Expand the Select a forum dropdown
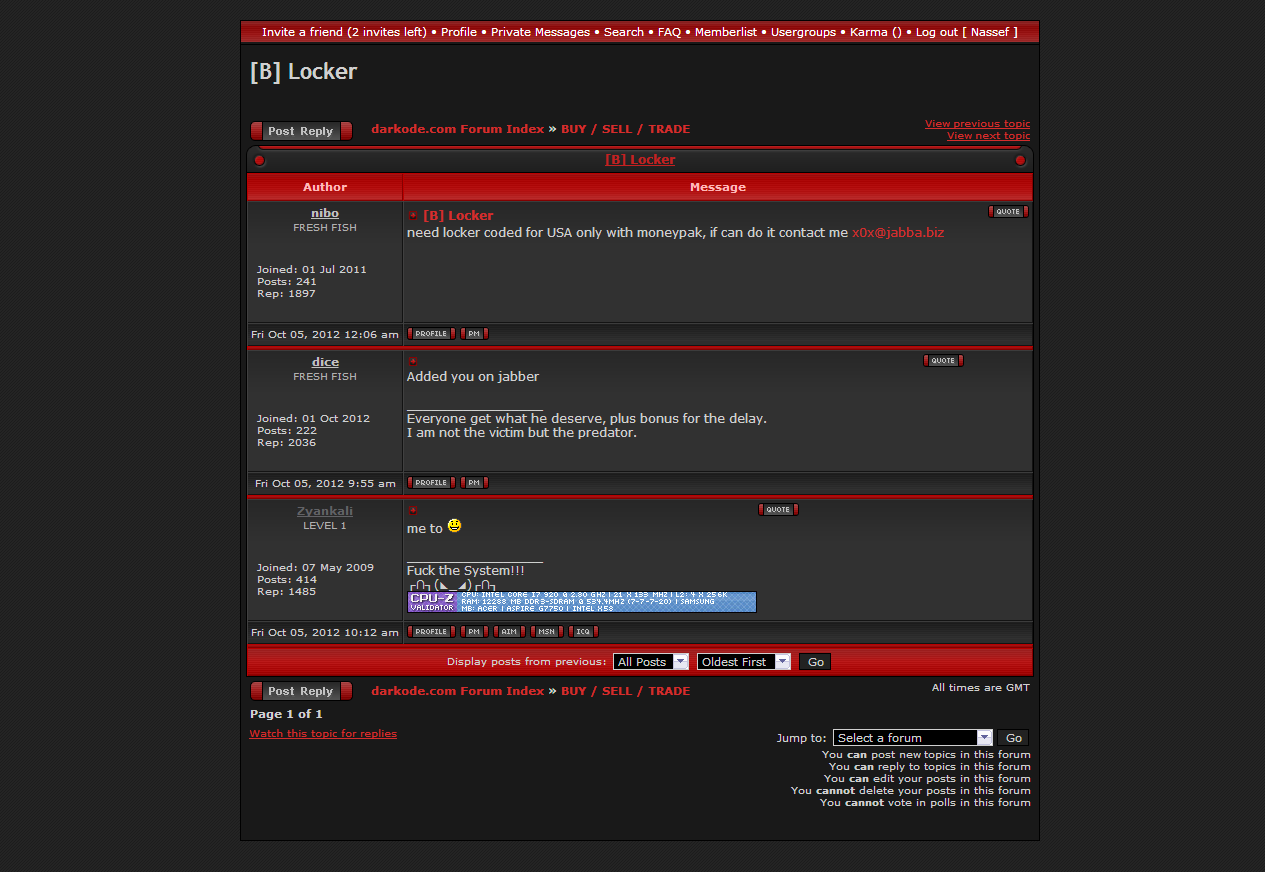The height and width of the screenshot is (872, 1265). point(913,738)
